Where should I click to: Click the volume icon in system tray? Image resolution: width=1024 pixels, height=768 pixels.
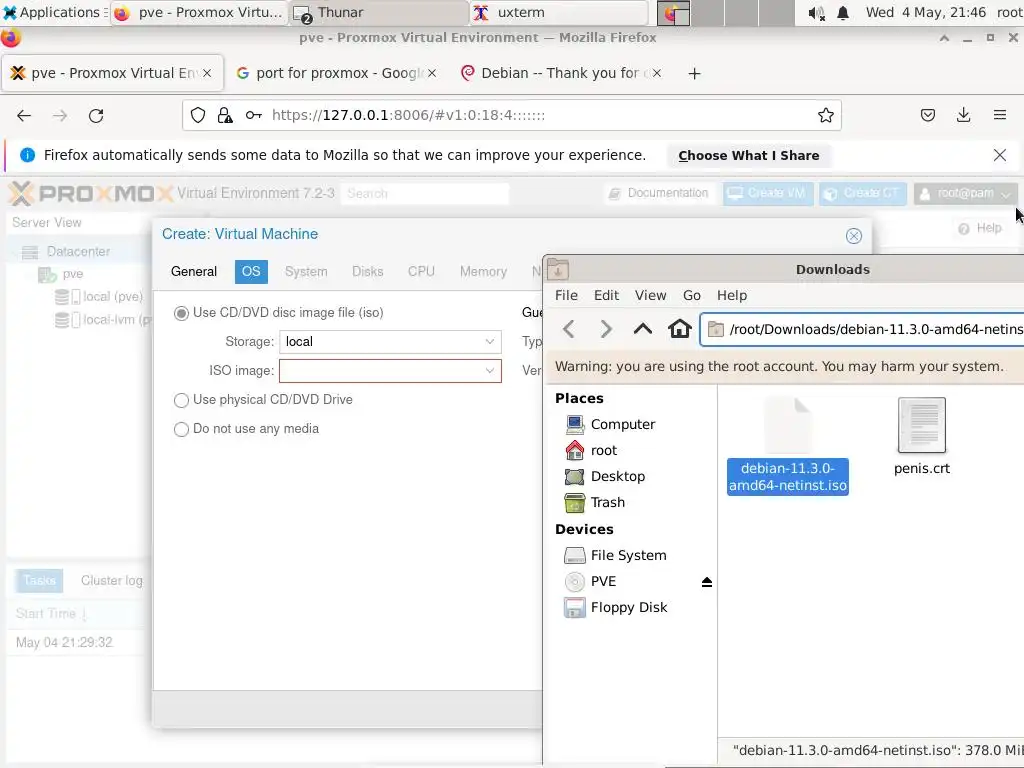pyautogui.click(x=816, y=13)
